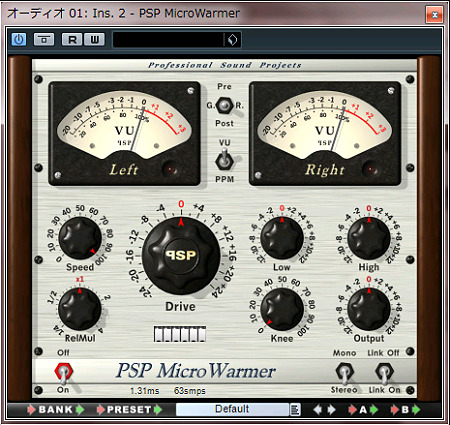450x425 pixels.
Task: Flip the Pre/Post metering switch
Action: click(224, 105)
